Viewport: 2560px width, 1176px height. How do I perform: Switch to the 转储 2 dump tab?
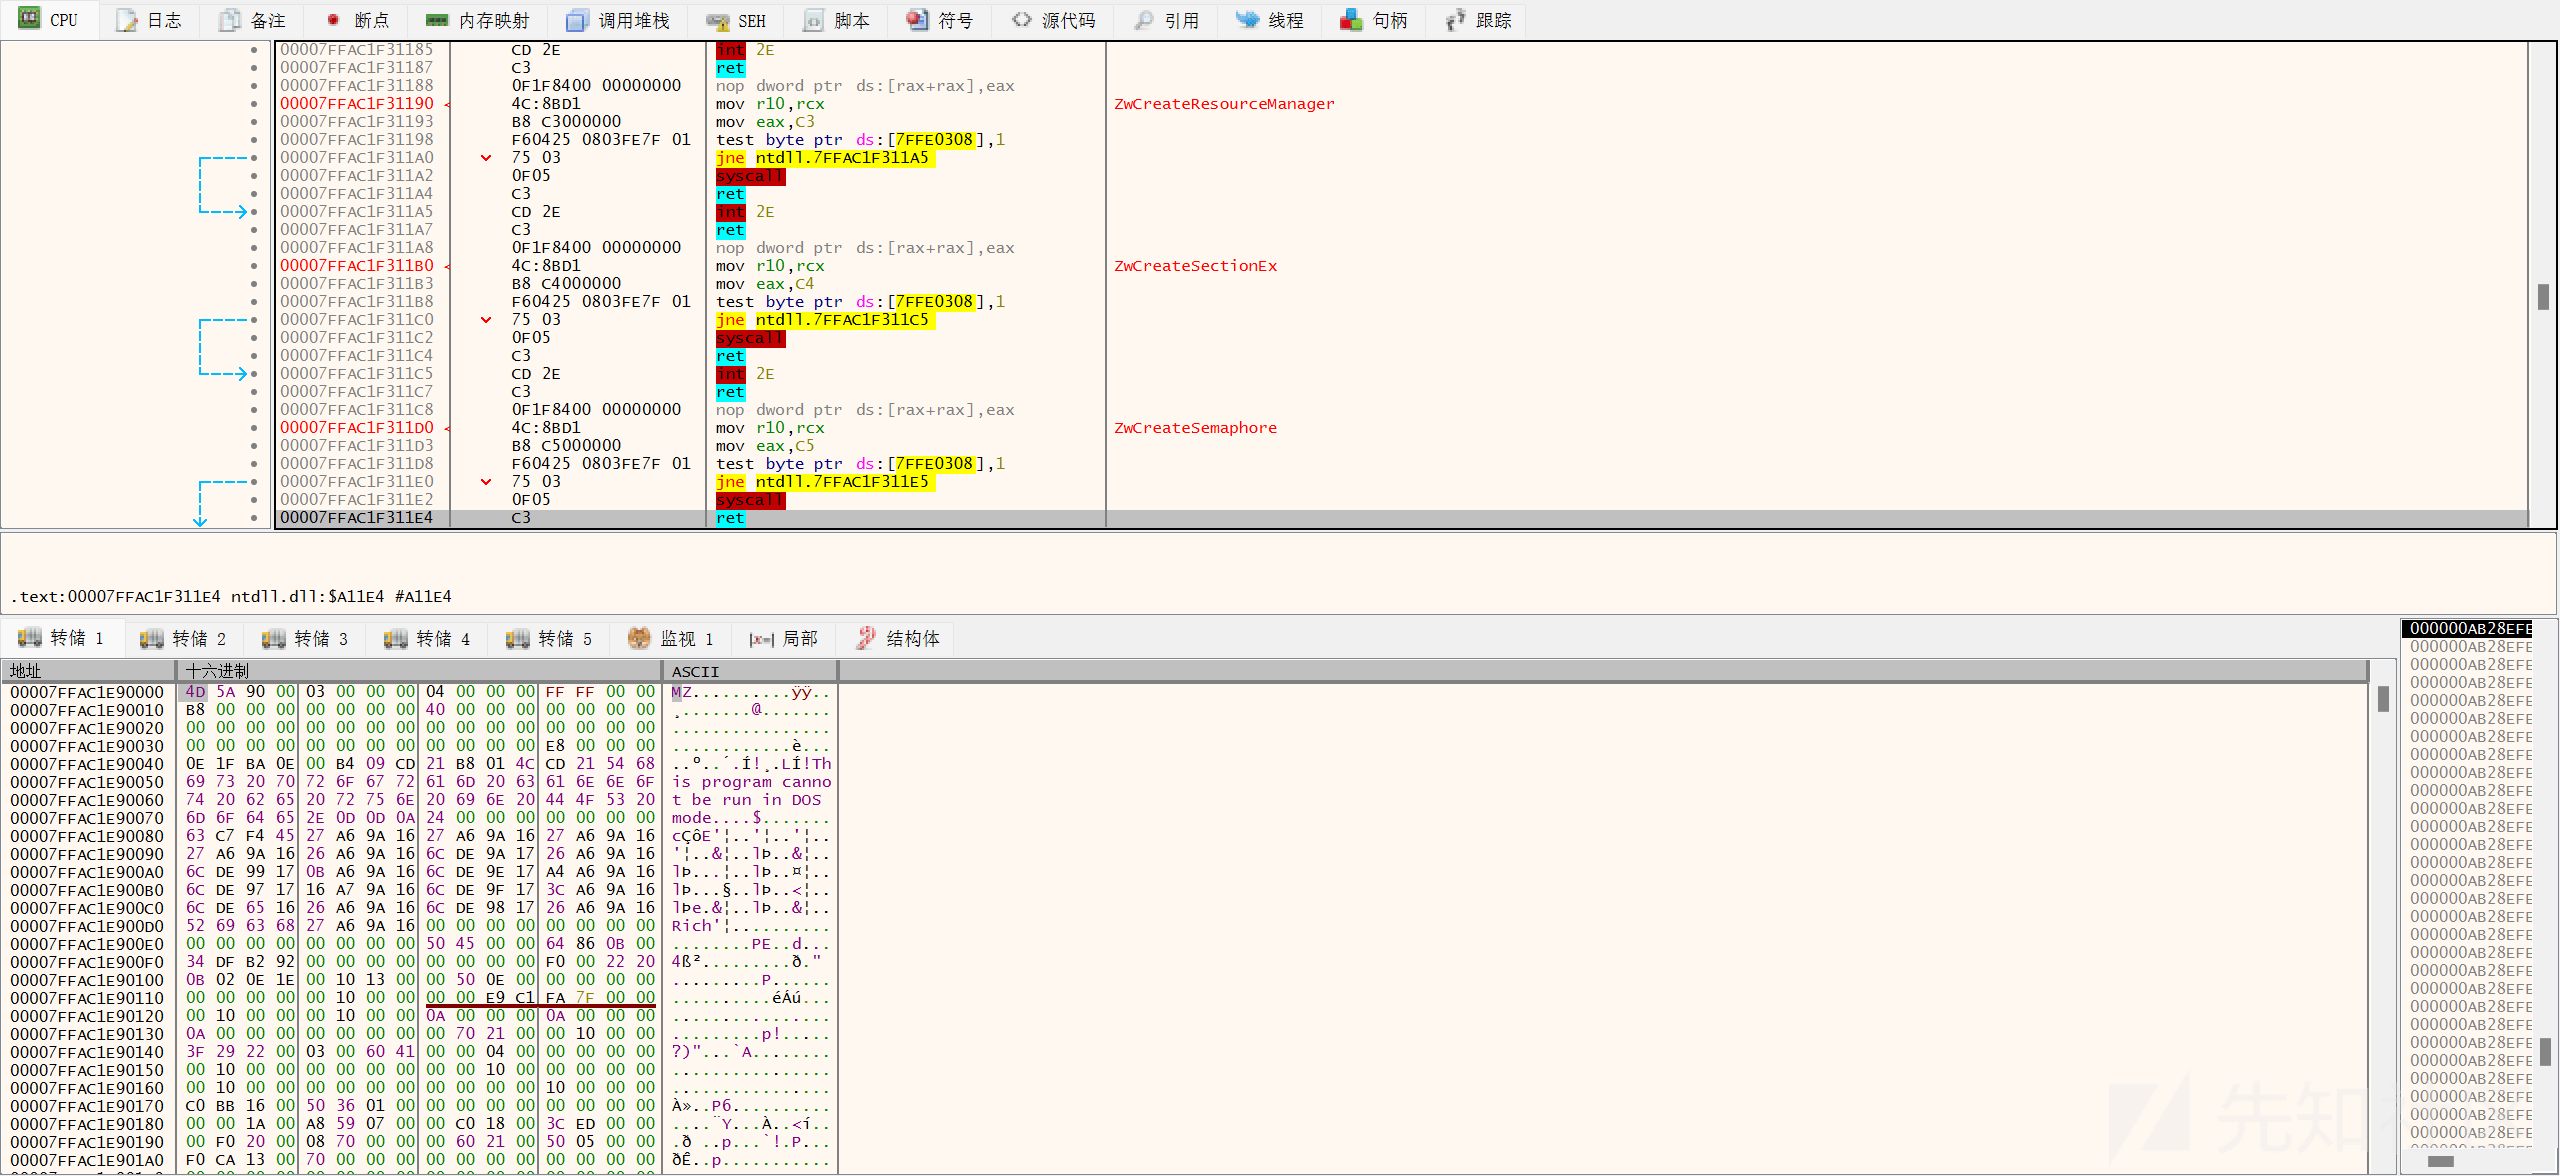(183, 638)
